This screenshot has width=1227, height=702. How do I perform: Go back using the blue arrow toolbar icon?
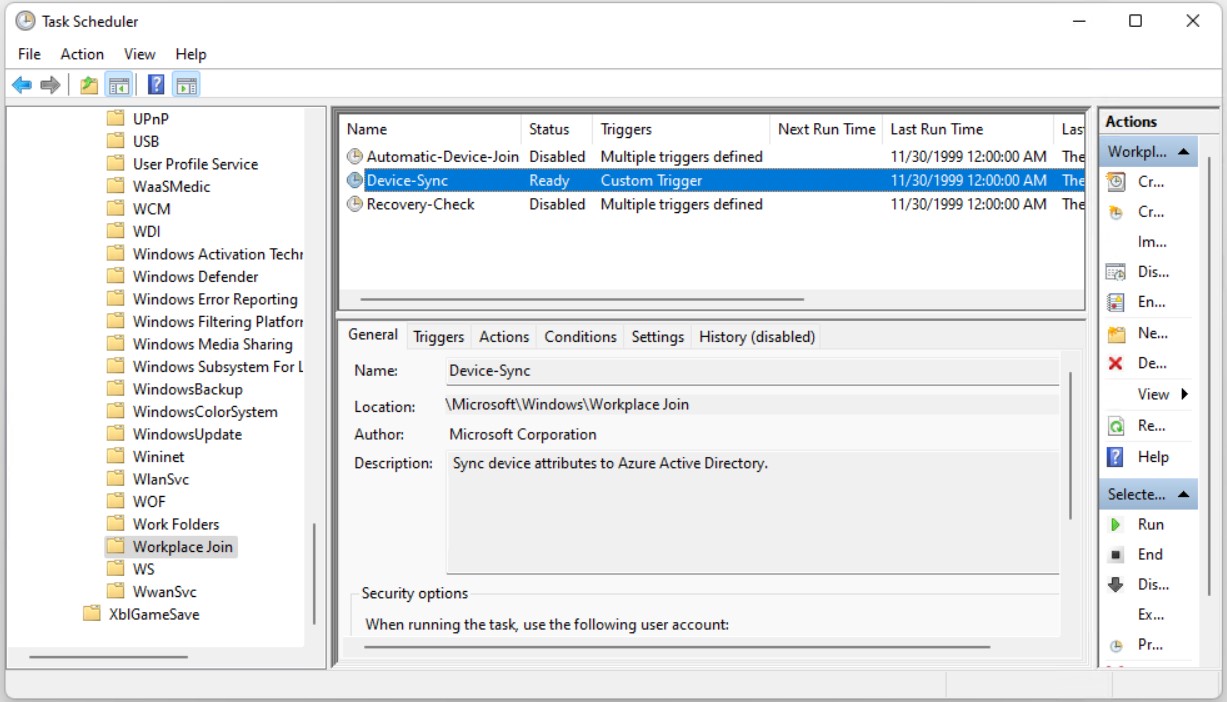pos(22,86)
